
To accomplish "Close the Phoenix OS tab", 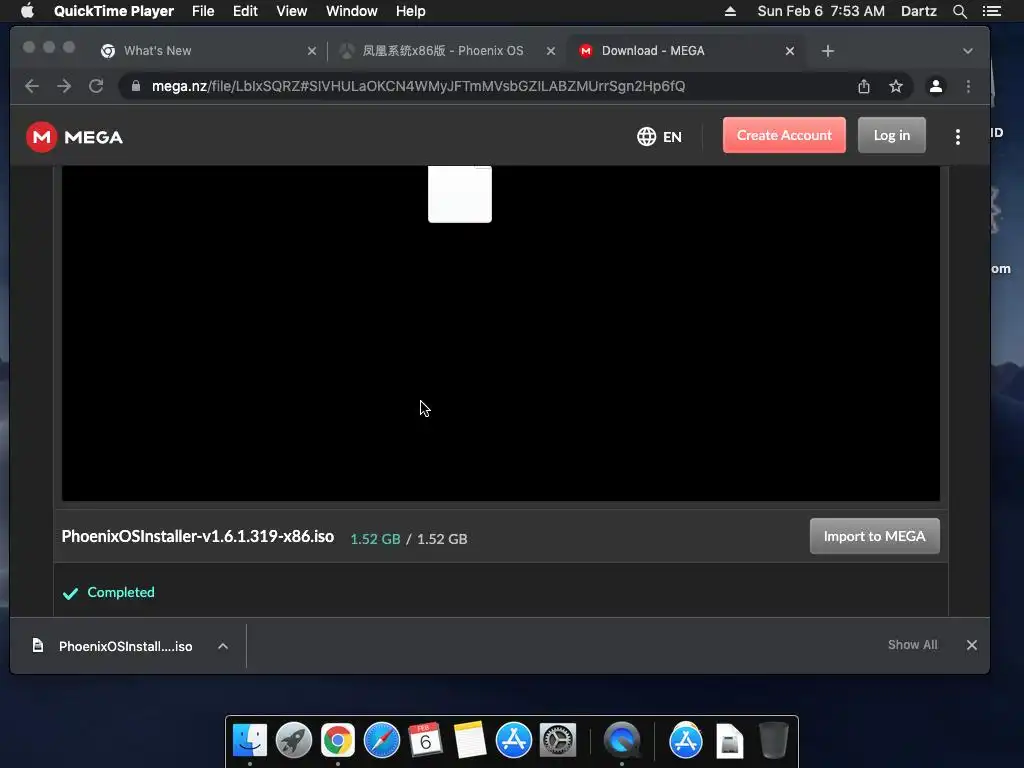I will click(551, 51).
